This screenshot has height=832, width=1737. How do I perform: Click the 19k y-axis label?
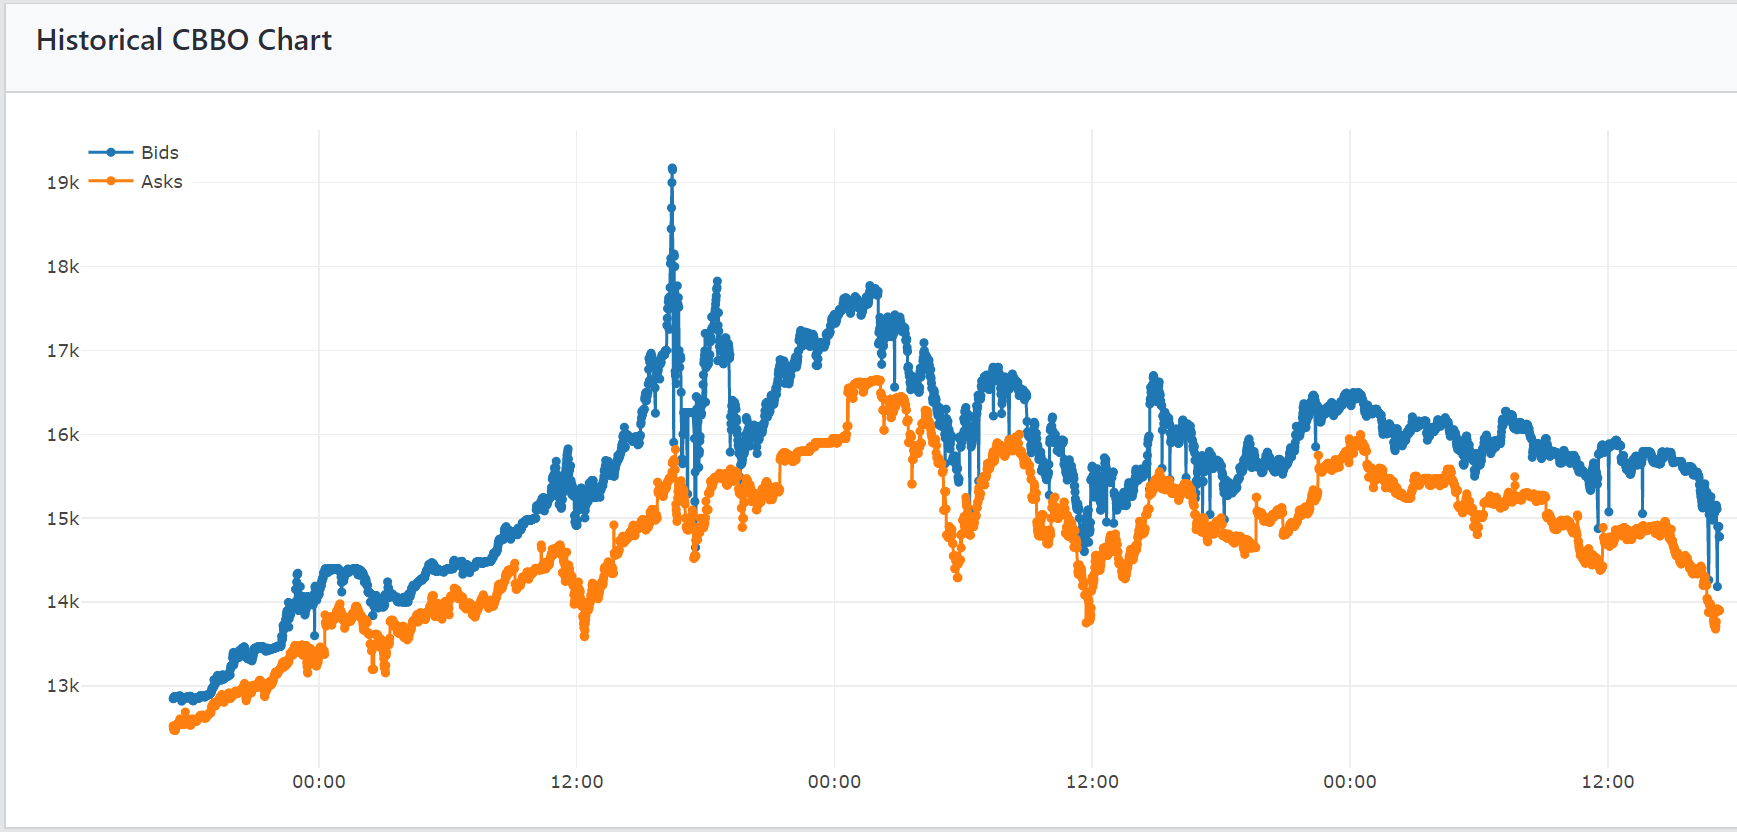63,183
